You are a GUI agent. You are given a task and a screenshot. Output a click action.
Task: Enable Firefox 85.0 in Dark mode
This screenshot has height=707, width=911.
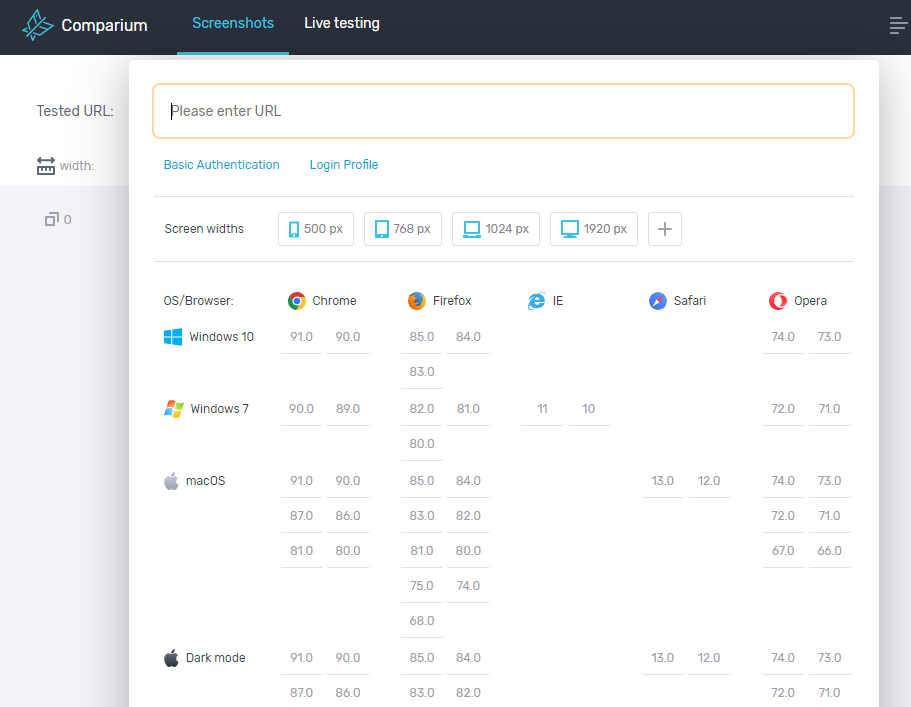(x=422, y=658)
